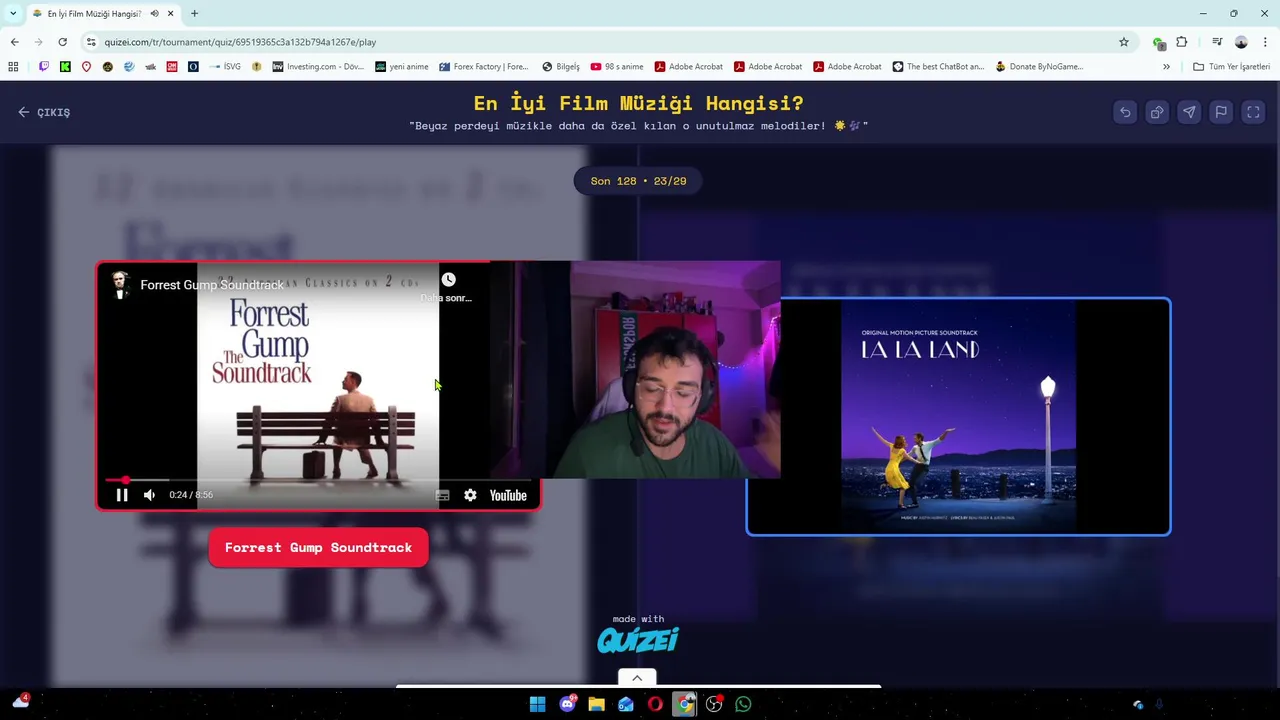This screenshot has width=1280, height=720.
Task: Click the Quizei logo
Action: point(638,640)
